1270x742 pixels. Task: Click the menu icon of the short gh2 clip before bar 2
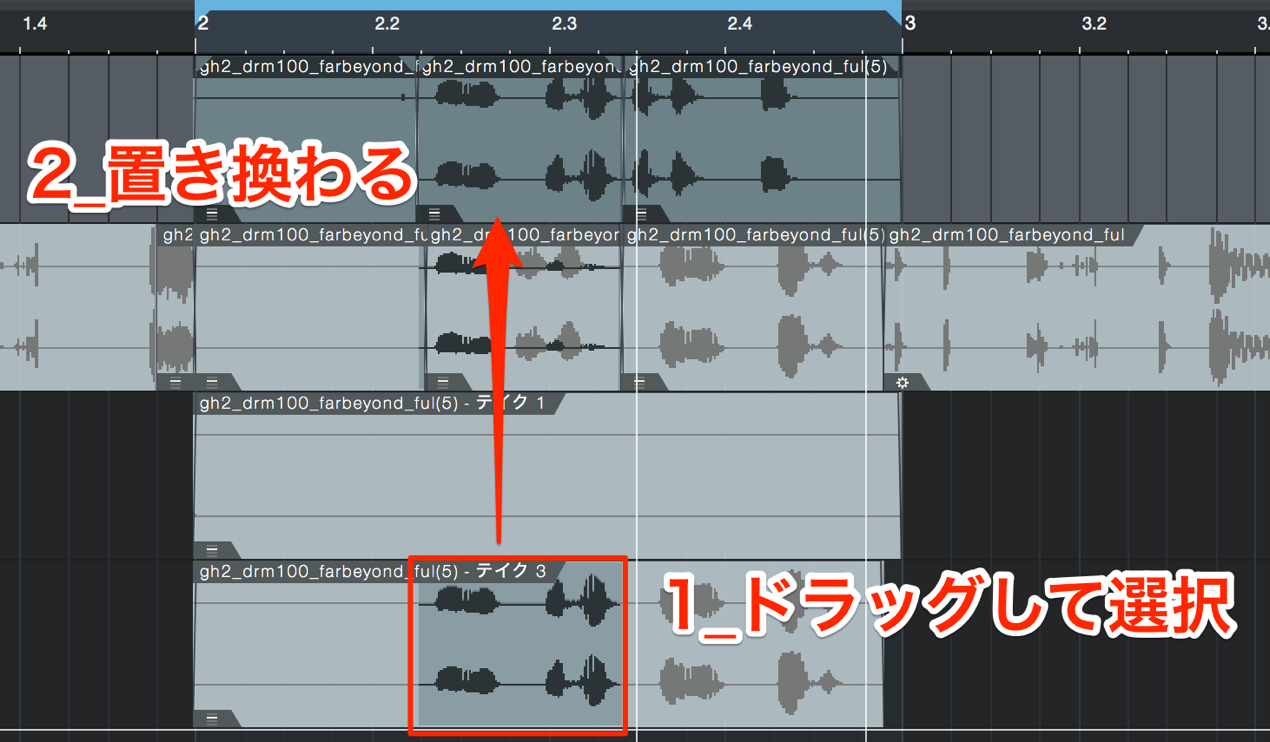[176, 382]
